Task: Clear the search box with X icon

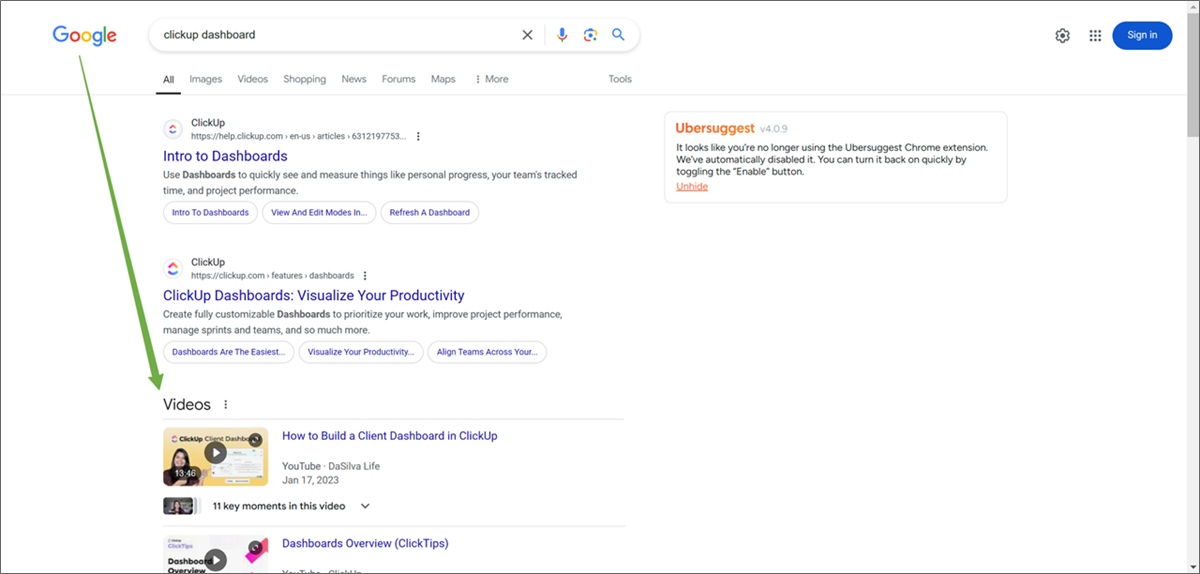Action: [x=527, y=35]
